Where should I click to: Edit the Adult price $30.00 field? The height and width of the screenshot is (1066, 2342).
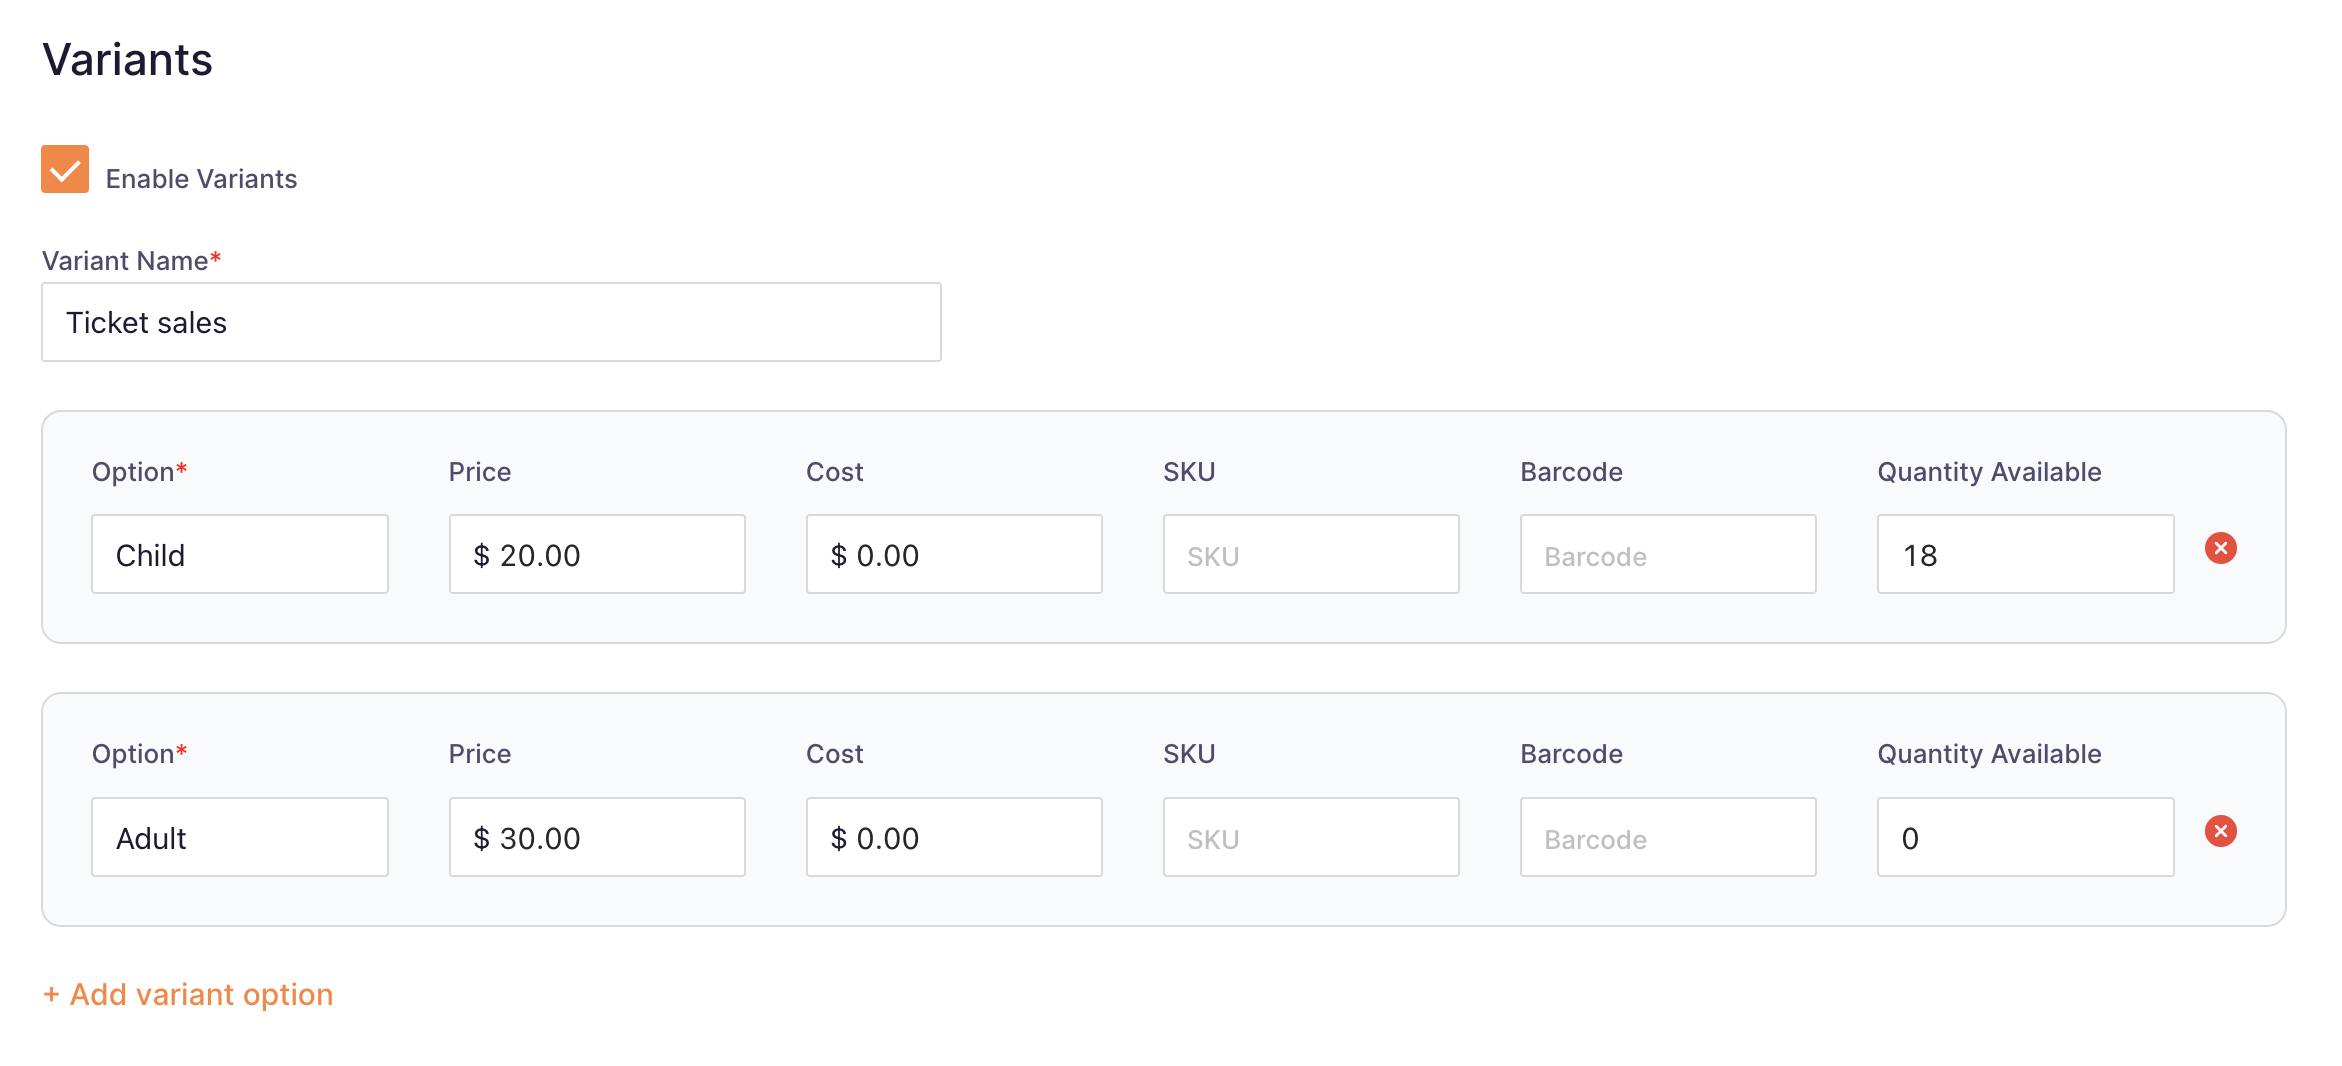click(x=597, y=837)
